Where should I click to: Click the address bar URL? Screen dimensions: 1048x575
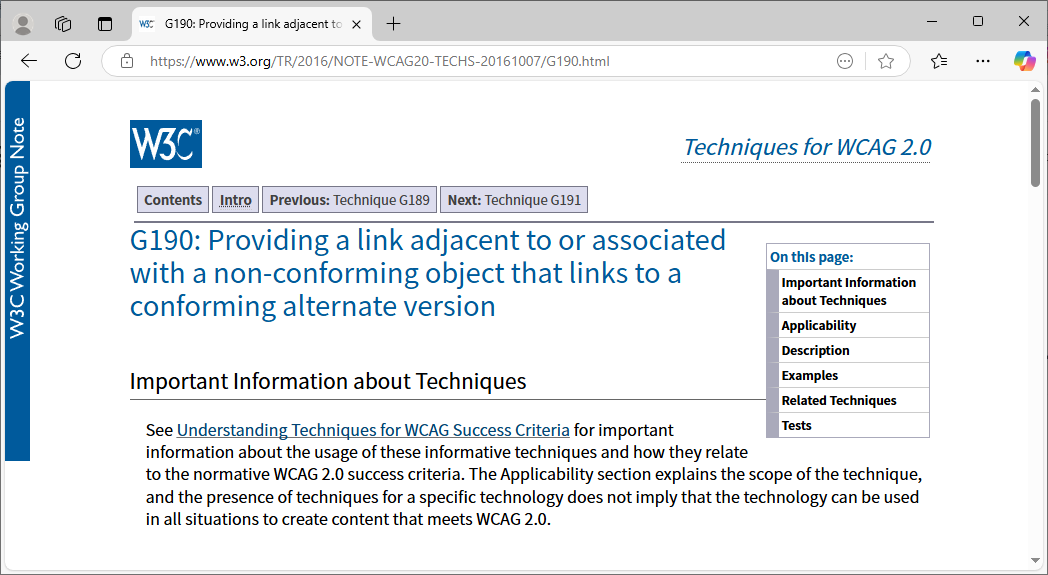(380, 62)
